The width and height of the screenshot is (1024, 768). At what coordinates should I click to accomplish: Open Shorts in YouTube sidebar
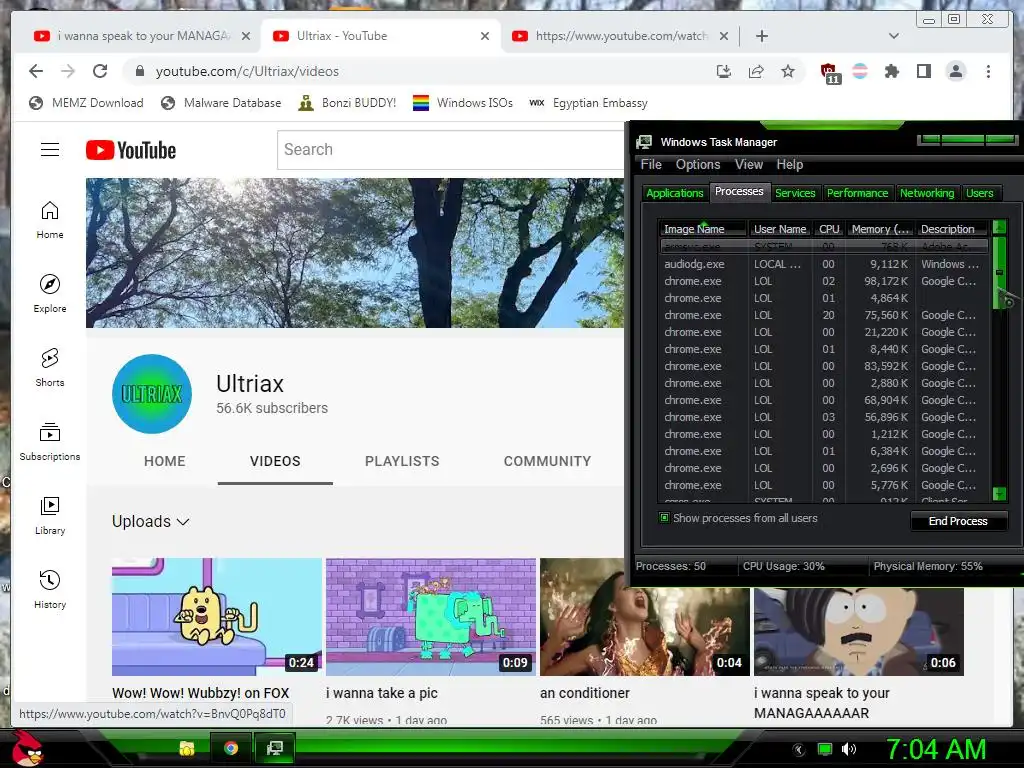50,368
